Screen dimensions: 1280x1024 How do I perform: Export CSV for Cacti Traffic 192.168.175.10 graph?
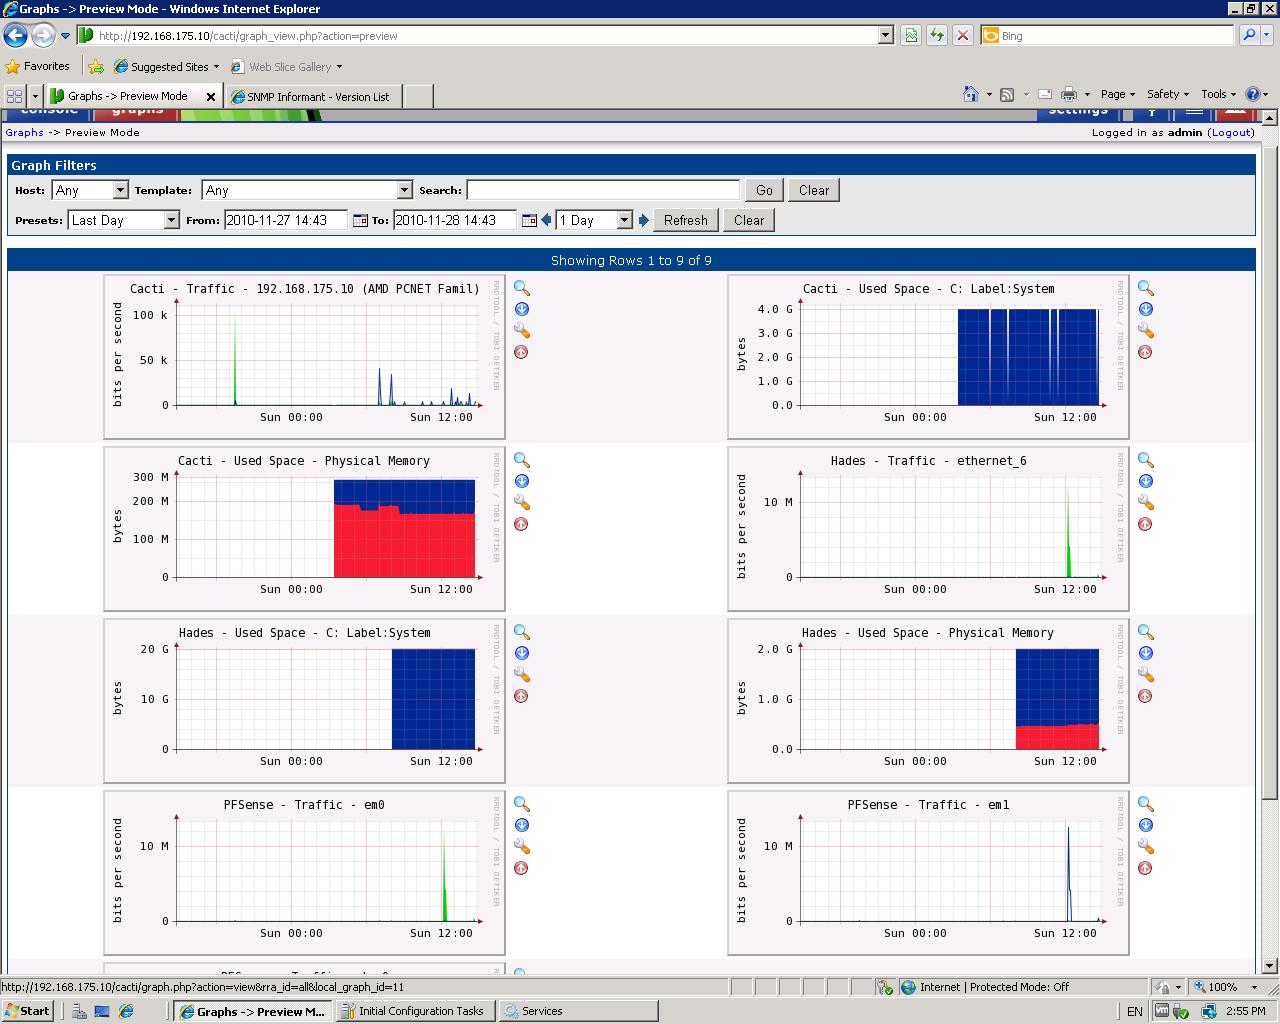521,309
